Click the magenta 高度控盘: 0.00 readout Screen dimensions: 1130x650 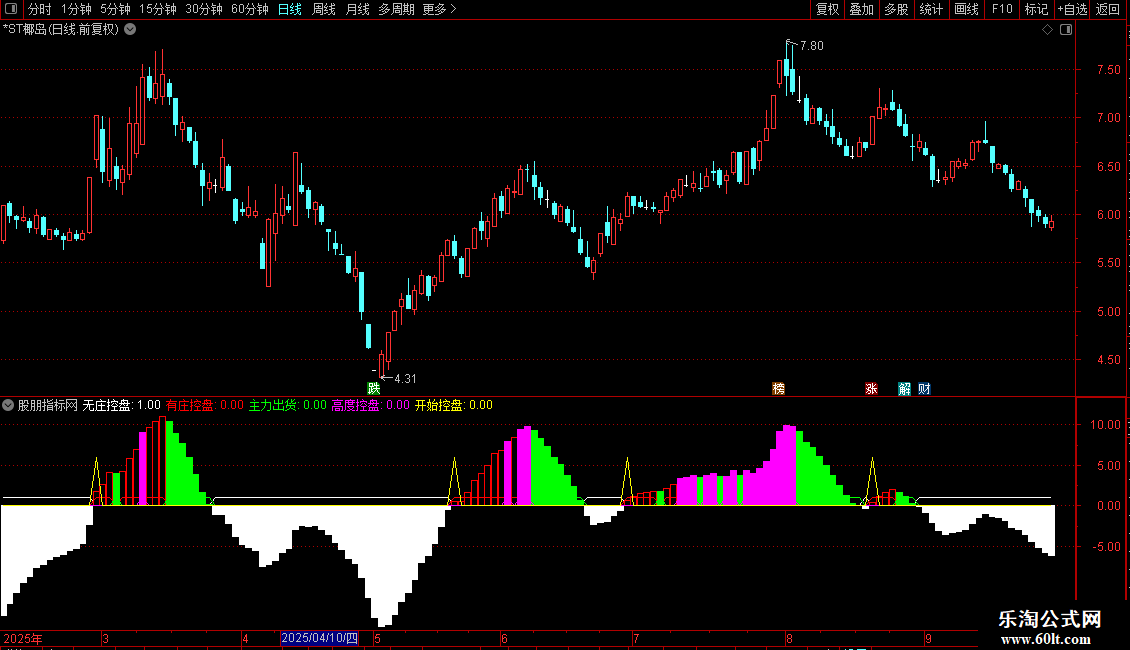click(x=370, y=405)
